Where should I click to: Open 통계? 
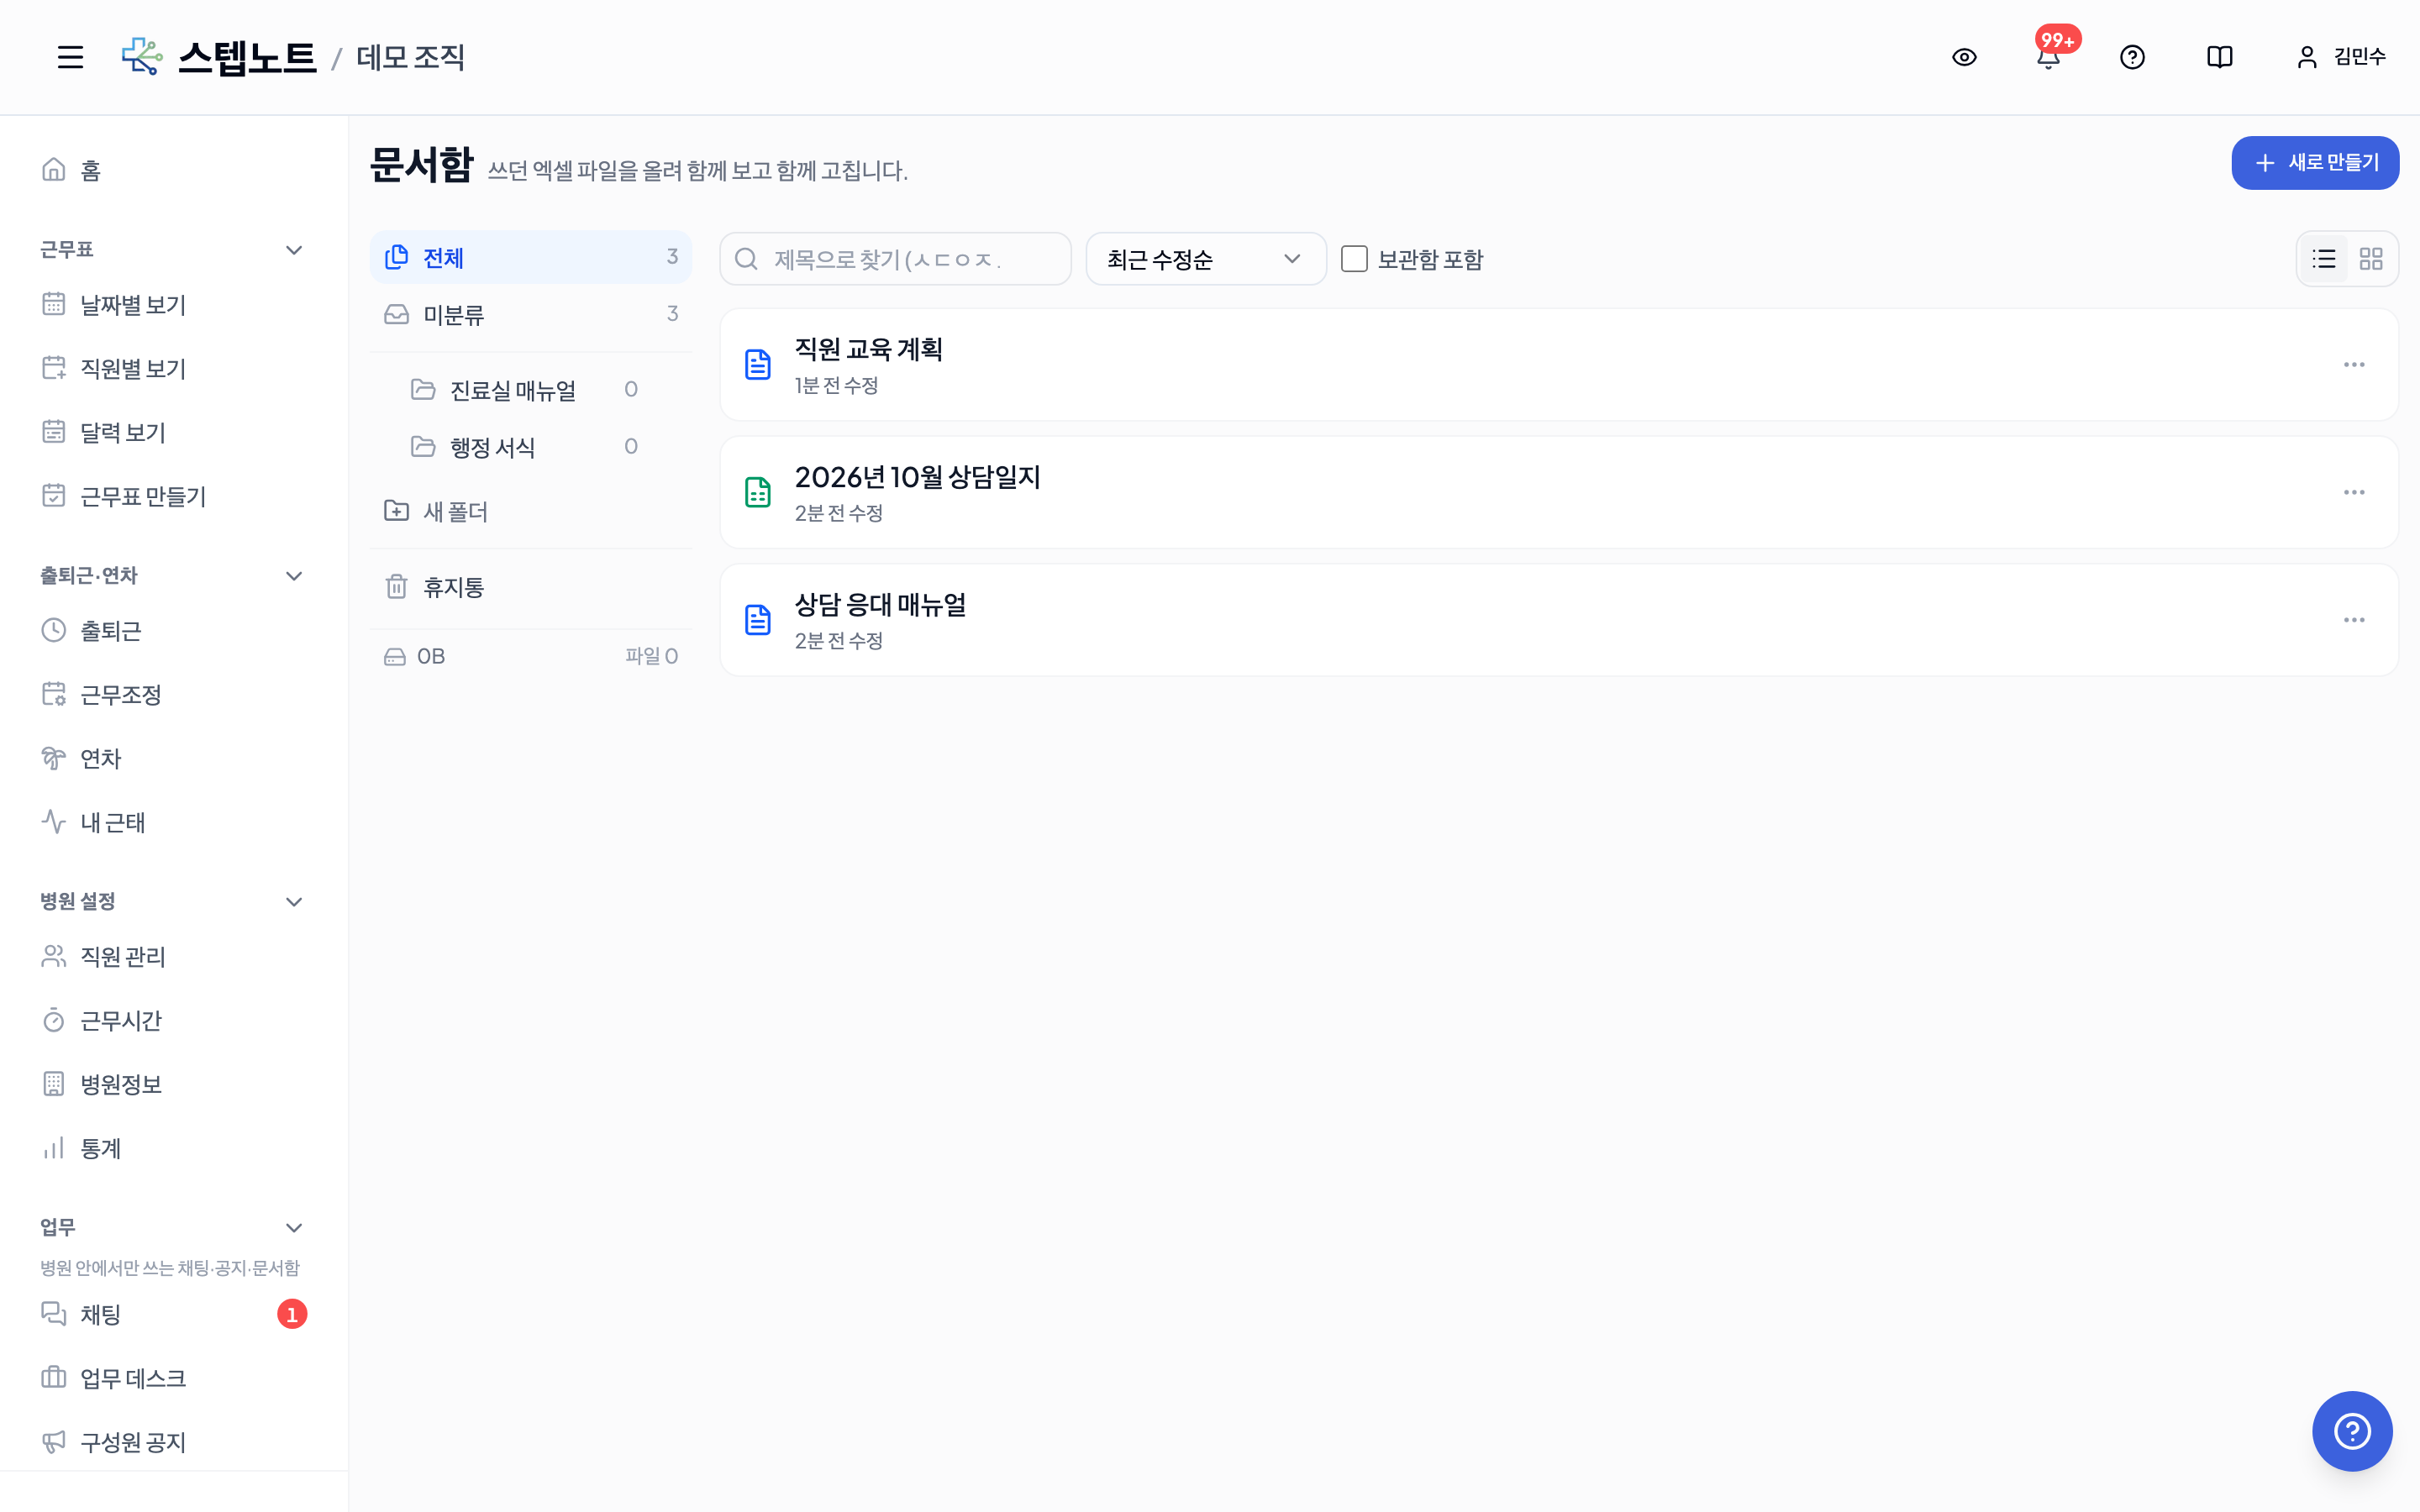(174, 1148)
